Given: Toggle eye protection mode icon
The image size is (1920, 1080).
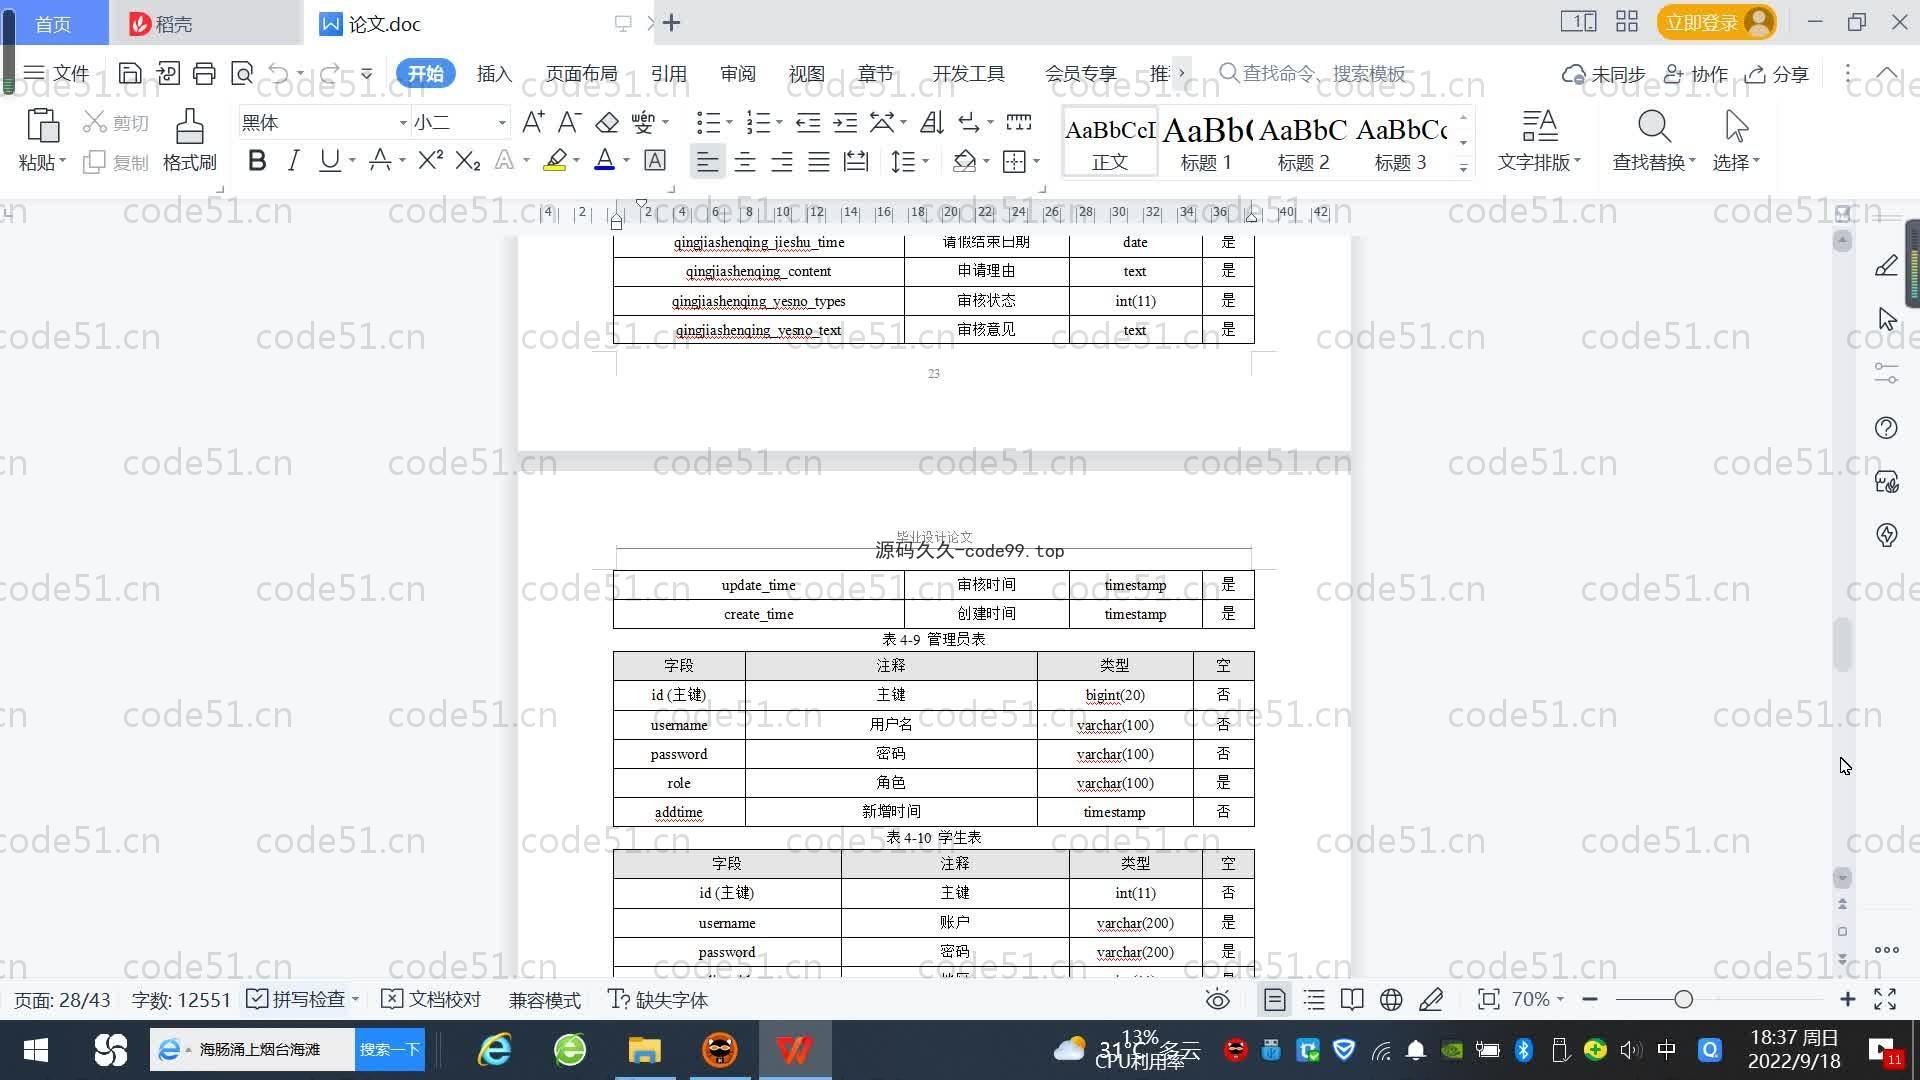Looking at the screenshot, I should coord(1217,1000).
